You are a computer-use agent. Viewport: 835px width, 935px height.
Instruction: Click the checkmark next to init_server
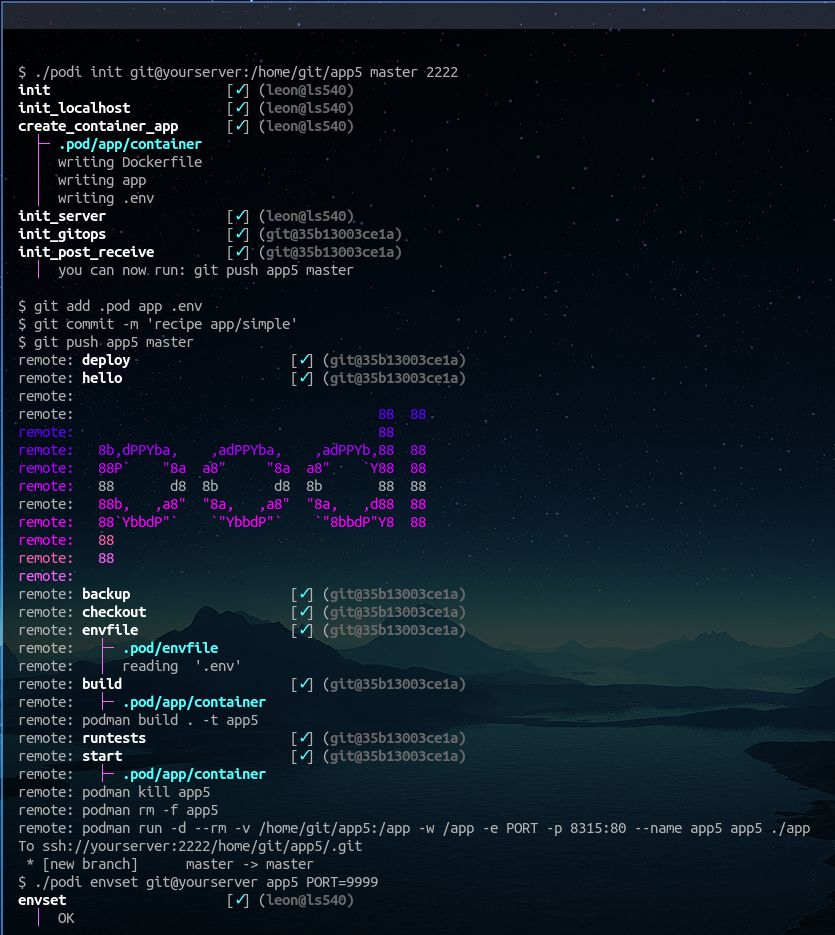pyautogui.click(x=241, y=216)
